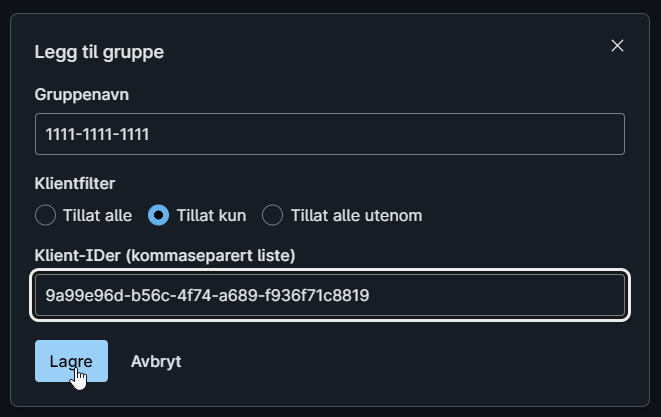Click the Tillat alle label text
Screen dimensions: 661x417
(97, 215)
